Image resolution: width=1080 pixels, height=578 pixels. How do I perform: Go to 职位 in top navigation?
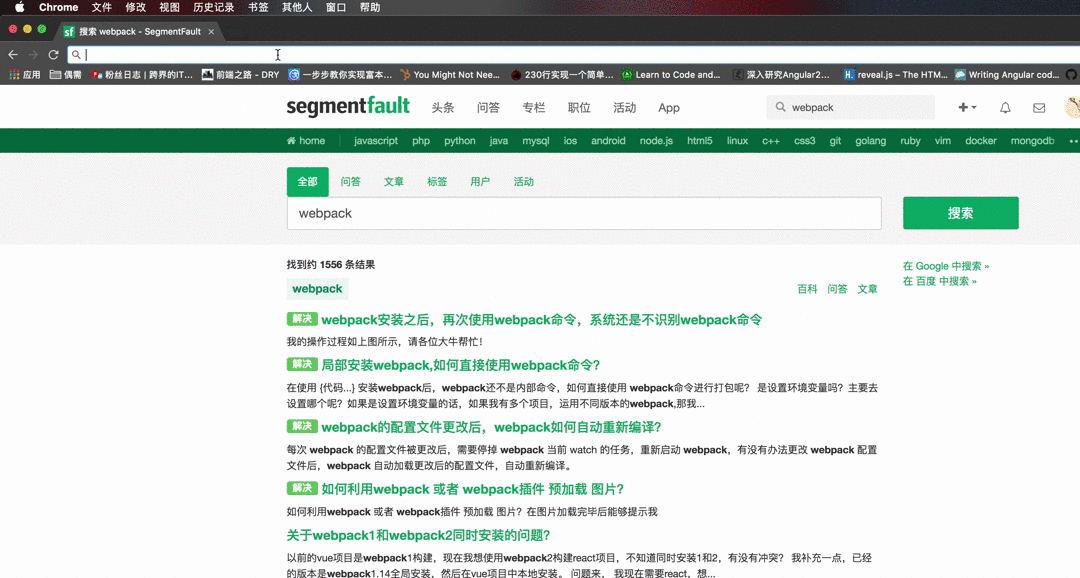pyautogui.click(x=579, y=107)
